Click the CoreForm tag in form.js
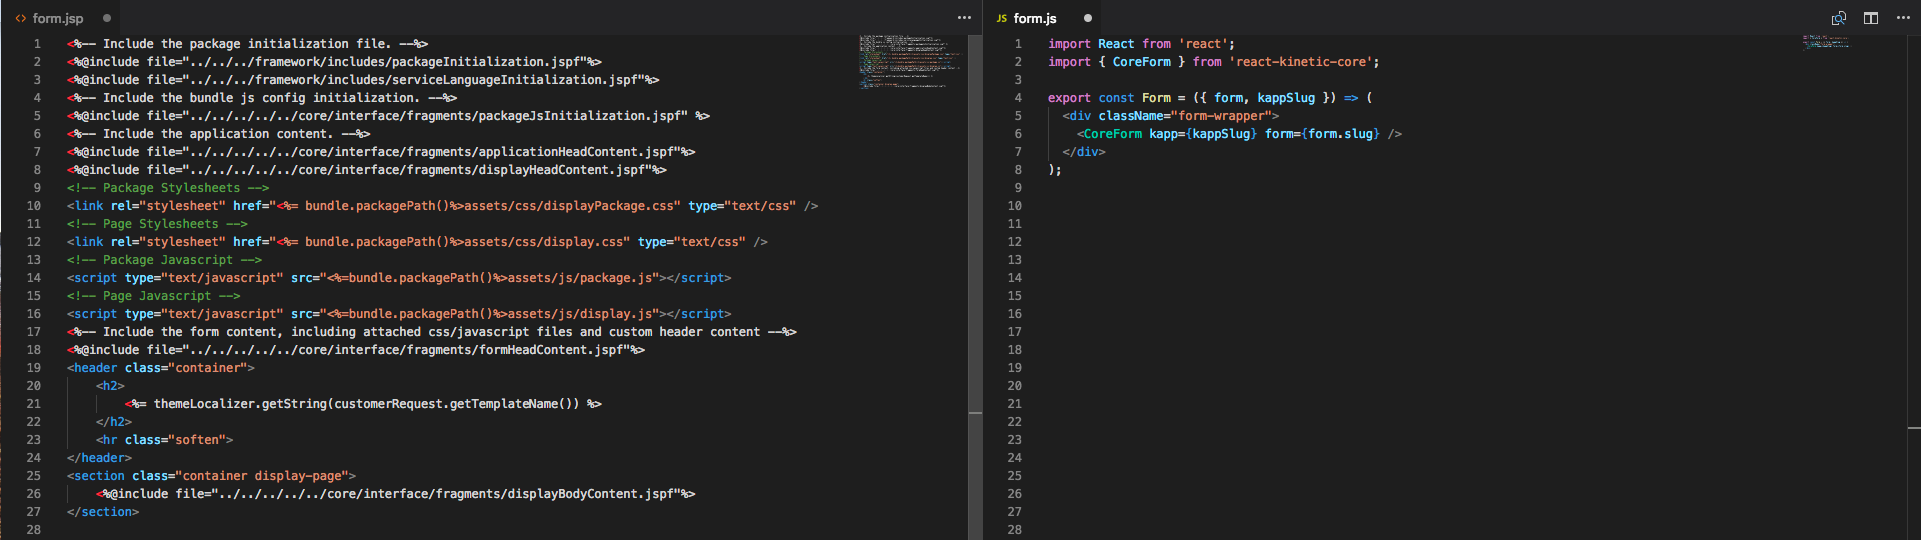1921x540 pixels. 1112,134
